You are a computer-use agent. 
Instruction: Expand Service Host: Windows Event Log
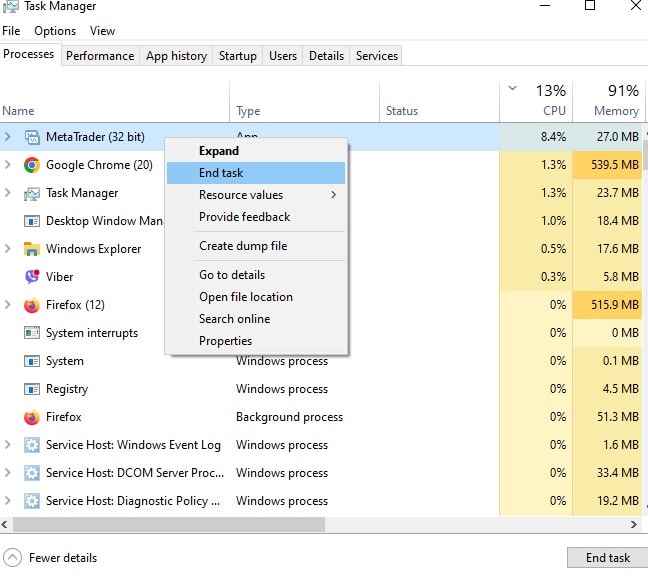point(7,445)
